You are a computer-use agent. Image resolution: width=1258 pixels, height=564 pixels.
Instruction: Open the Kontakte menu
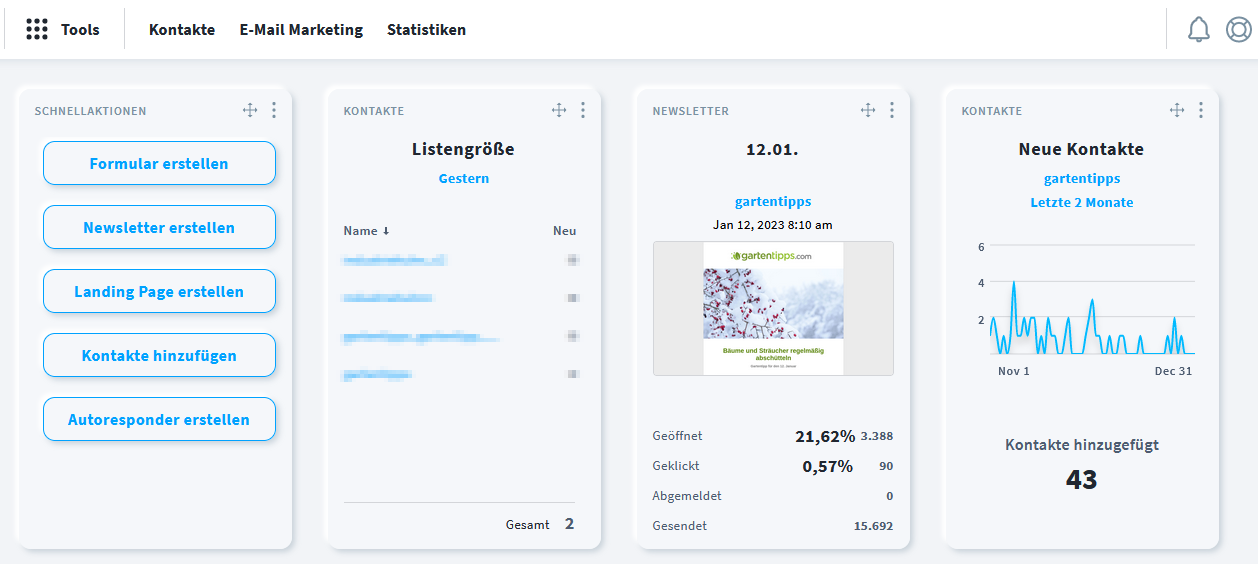click(182, 30)
